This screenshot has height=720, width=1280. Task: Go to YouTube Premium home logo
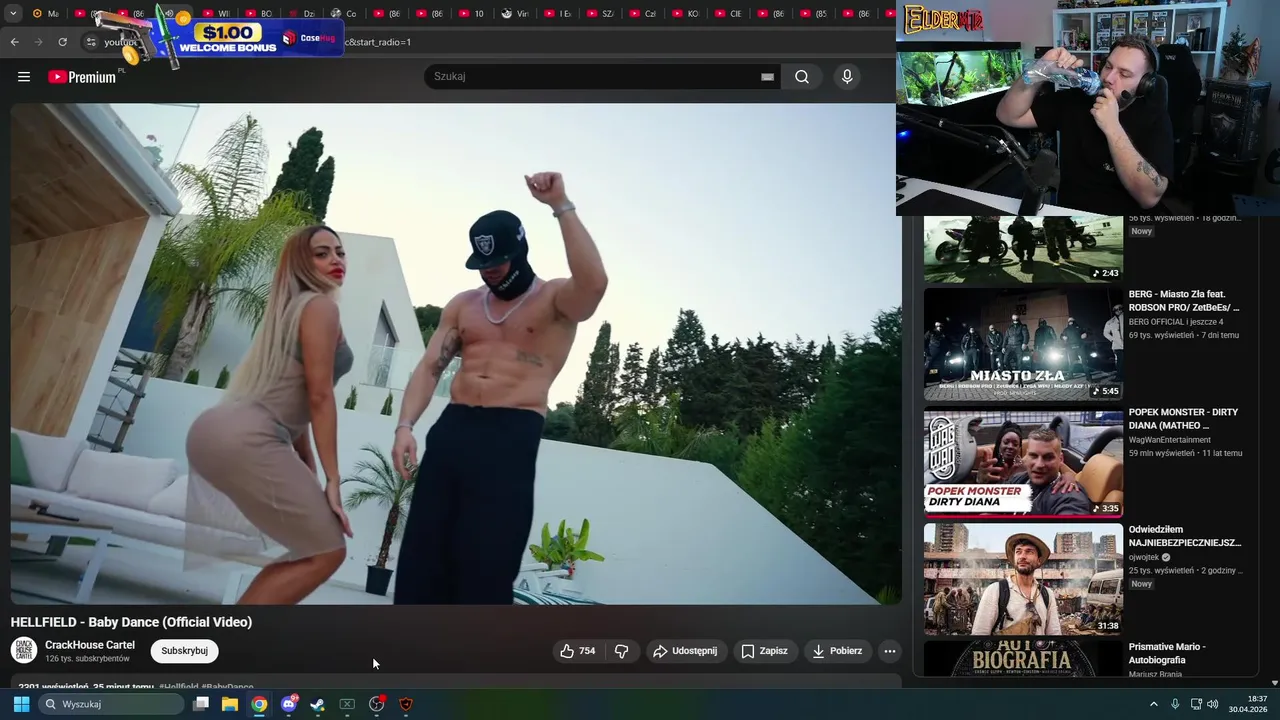pos(82,77)
